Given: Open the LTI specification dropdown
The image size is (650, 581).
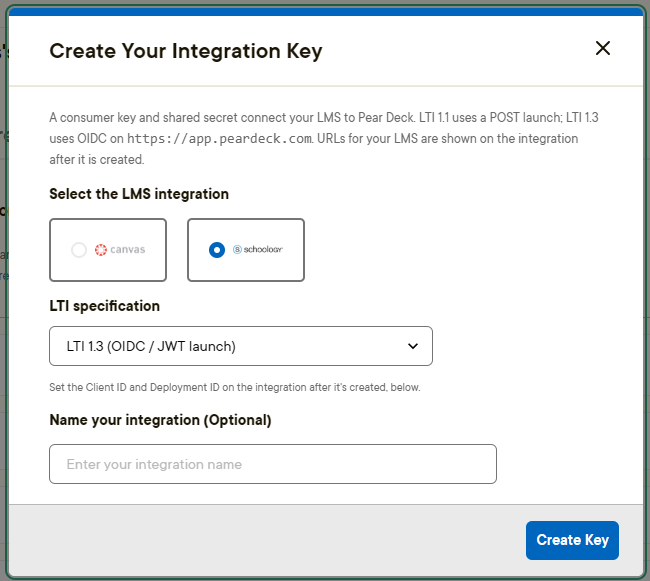Looking at the screenshot, I should (241, 346).
